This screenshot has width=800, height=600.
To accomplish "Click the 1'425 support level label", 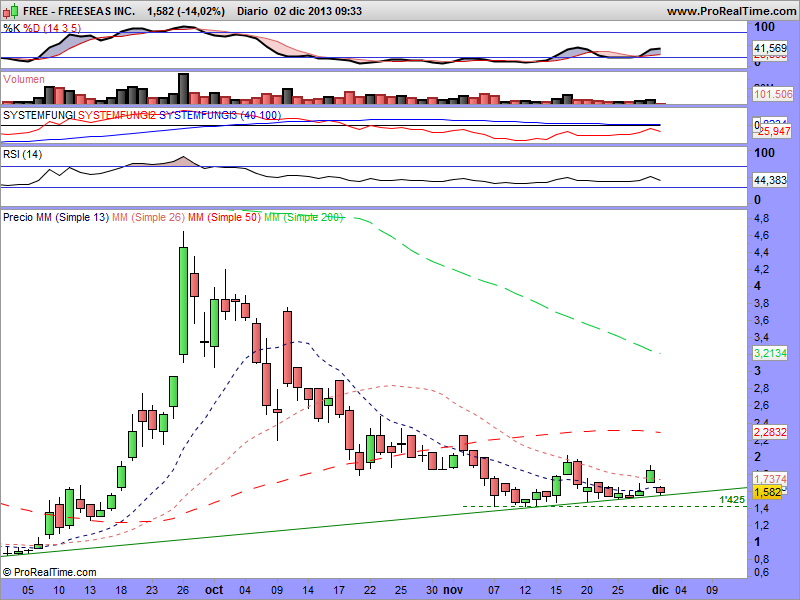I will point(732,499).
